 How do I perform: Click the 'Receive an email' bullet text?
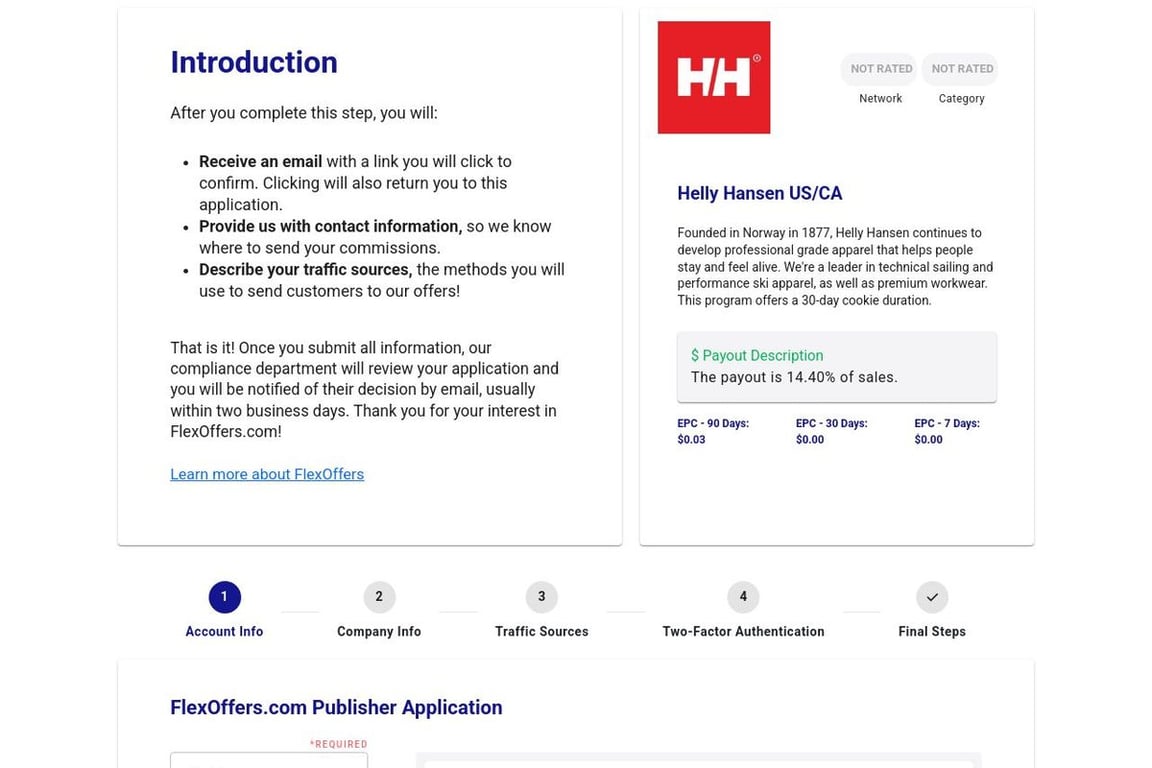click(260, 162)
